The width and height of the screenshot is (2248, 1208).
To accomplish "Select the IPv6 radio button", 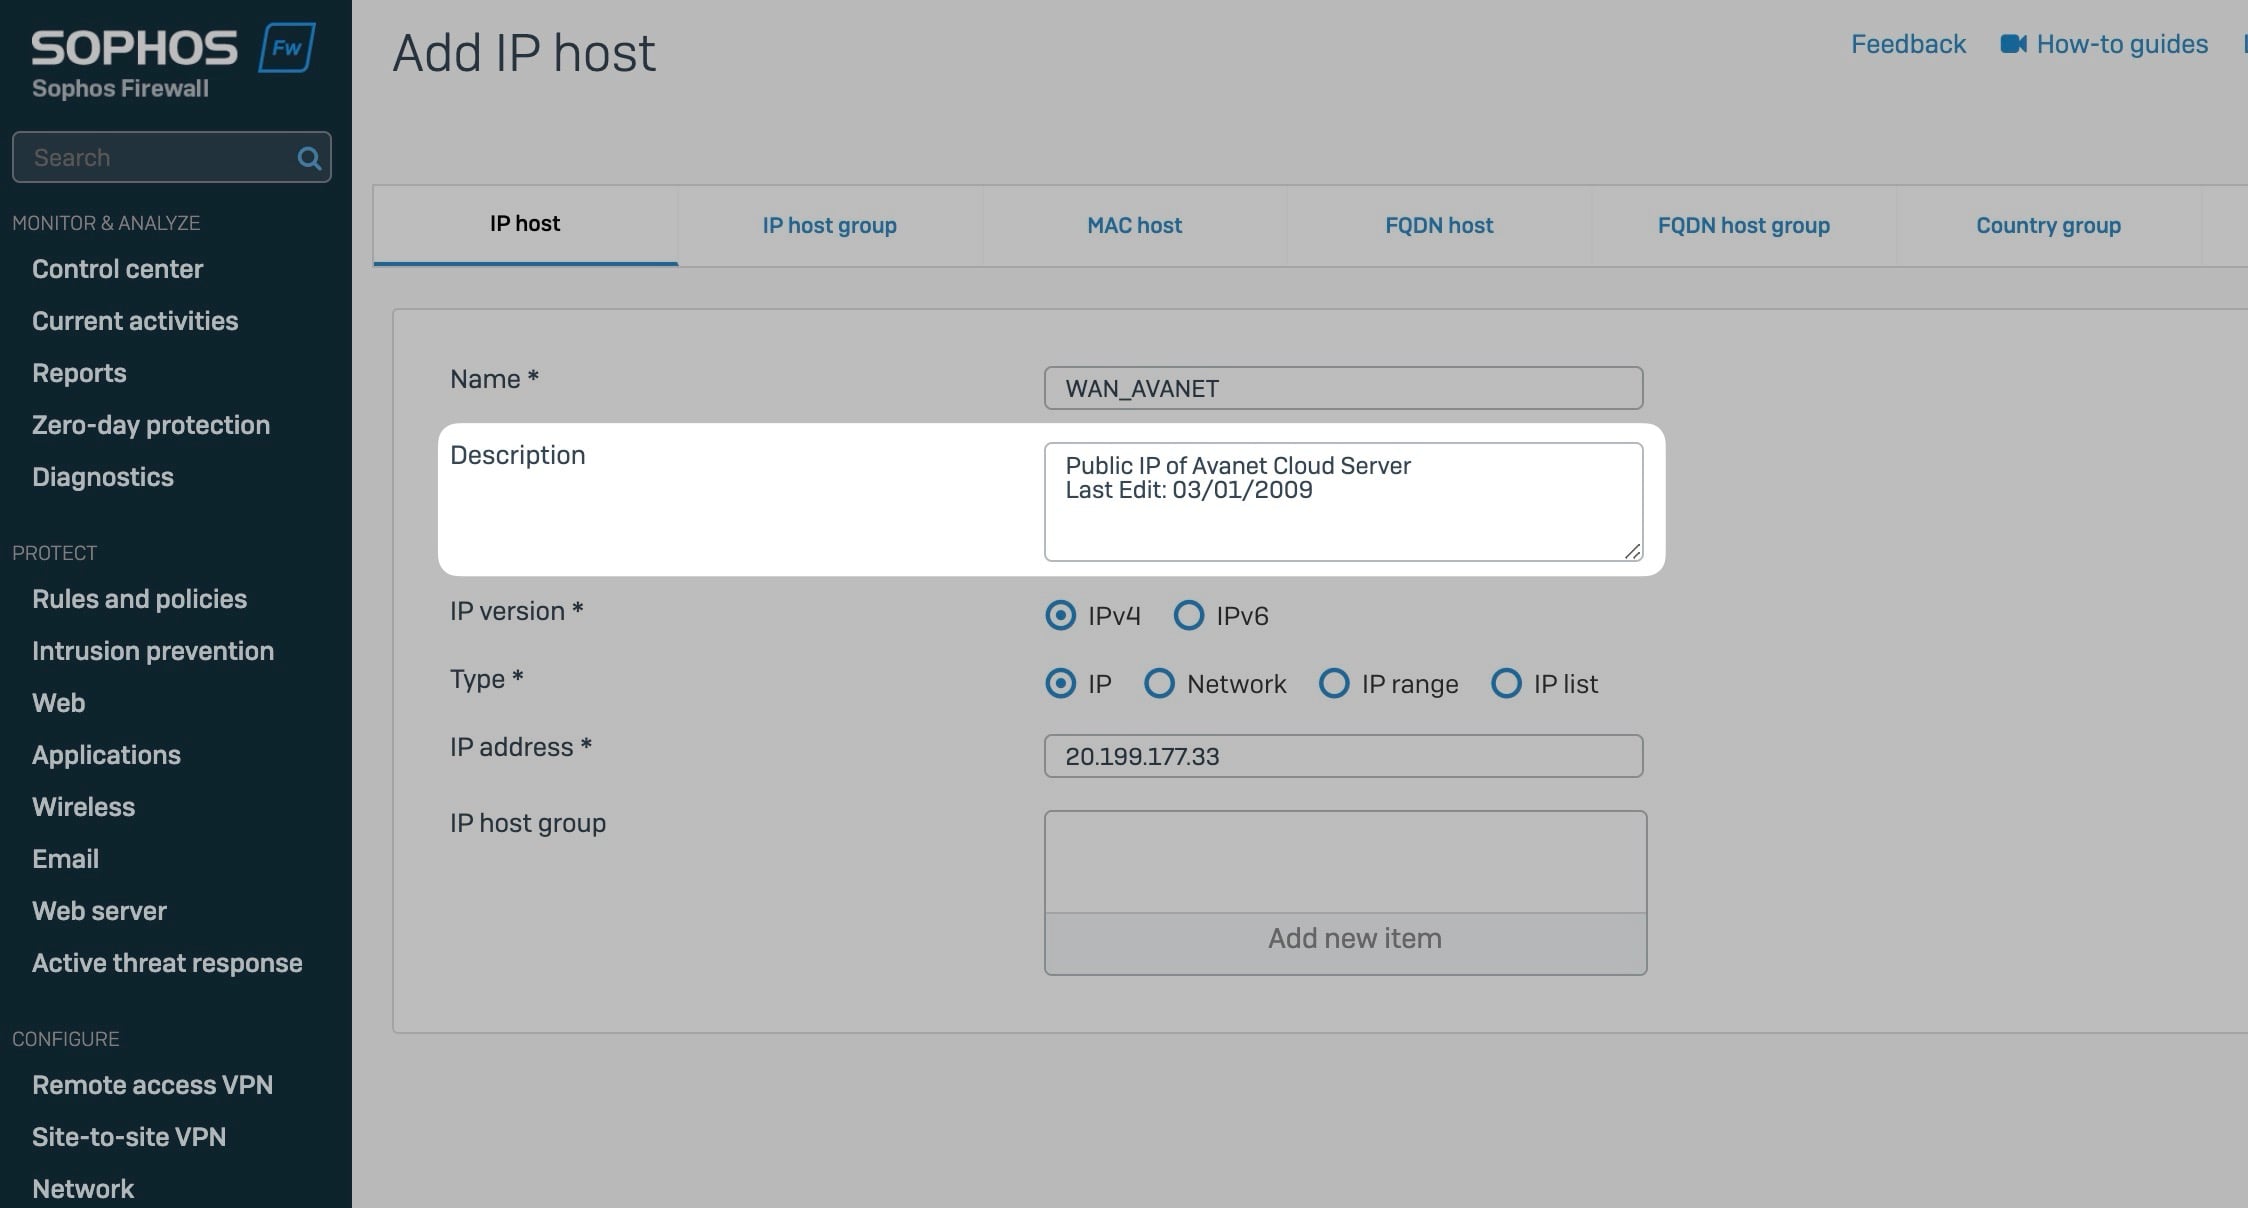I will click(x=1188, y=615).
